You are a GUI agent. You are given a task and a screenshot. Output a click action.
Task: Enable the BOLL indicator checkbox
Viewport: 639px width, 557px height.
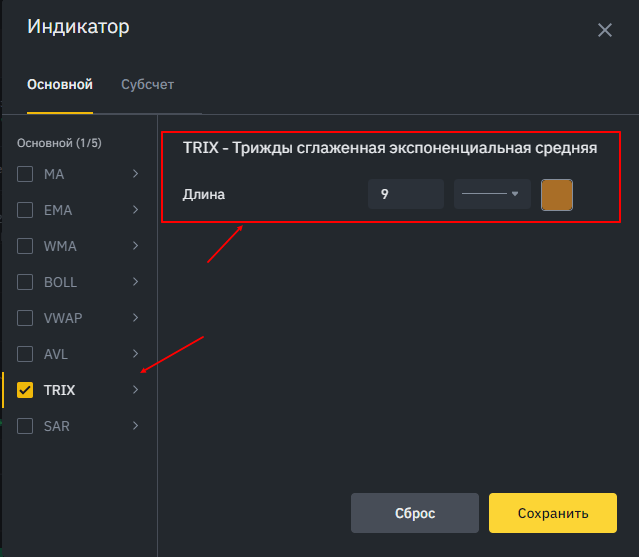click(26, 283)
